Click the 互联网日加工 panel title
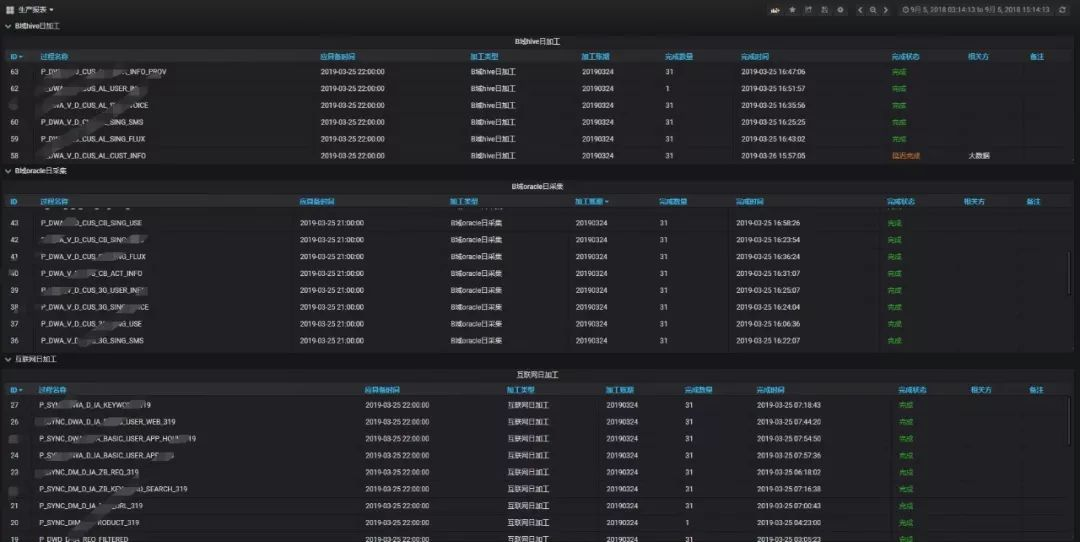 (537, 375)
